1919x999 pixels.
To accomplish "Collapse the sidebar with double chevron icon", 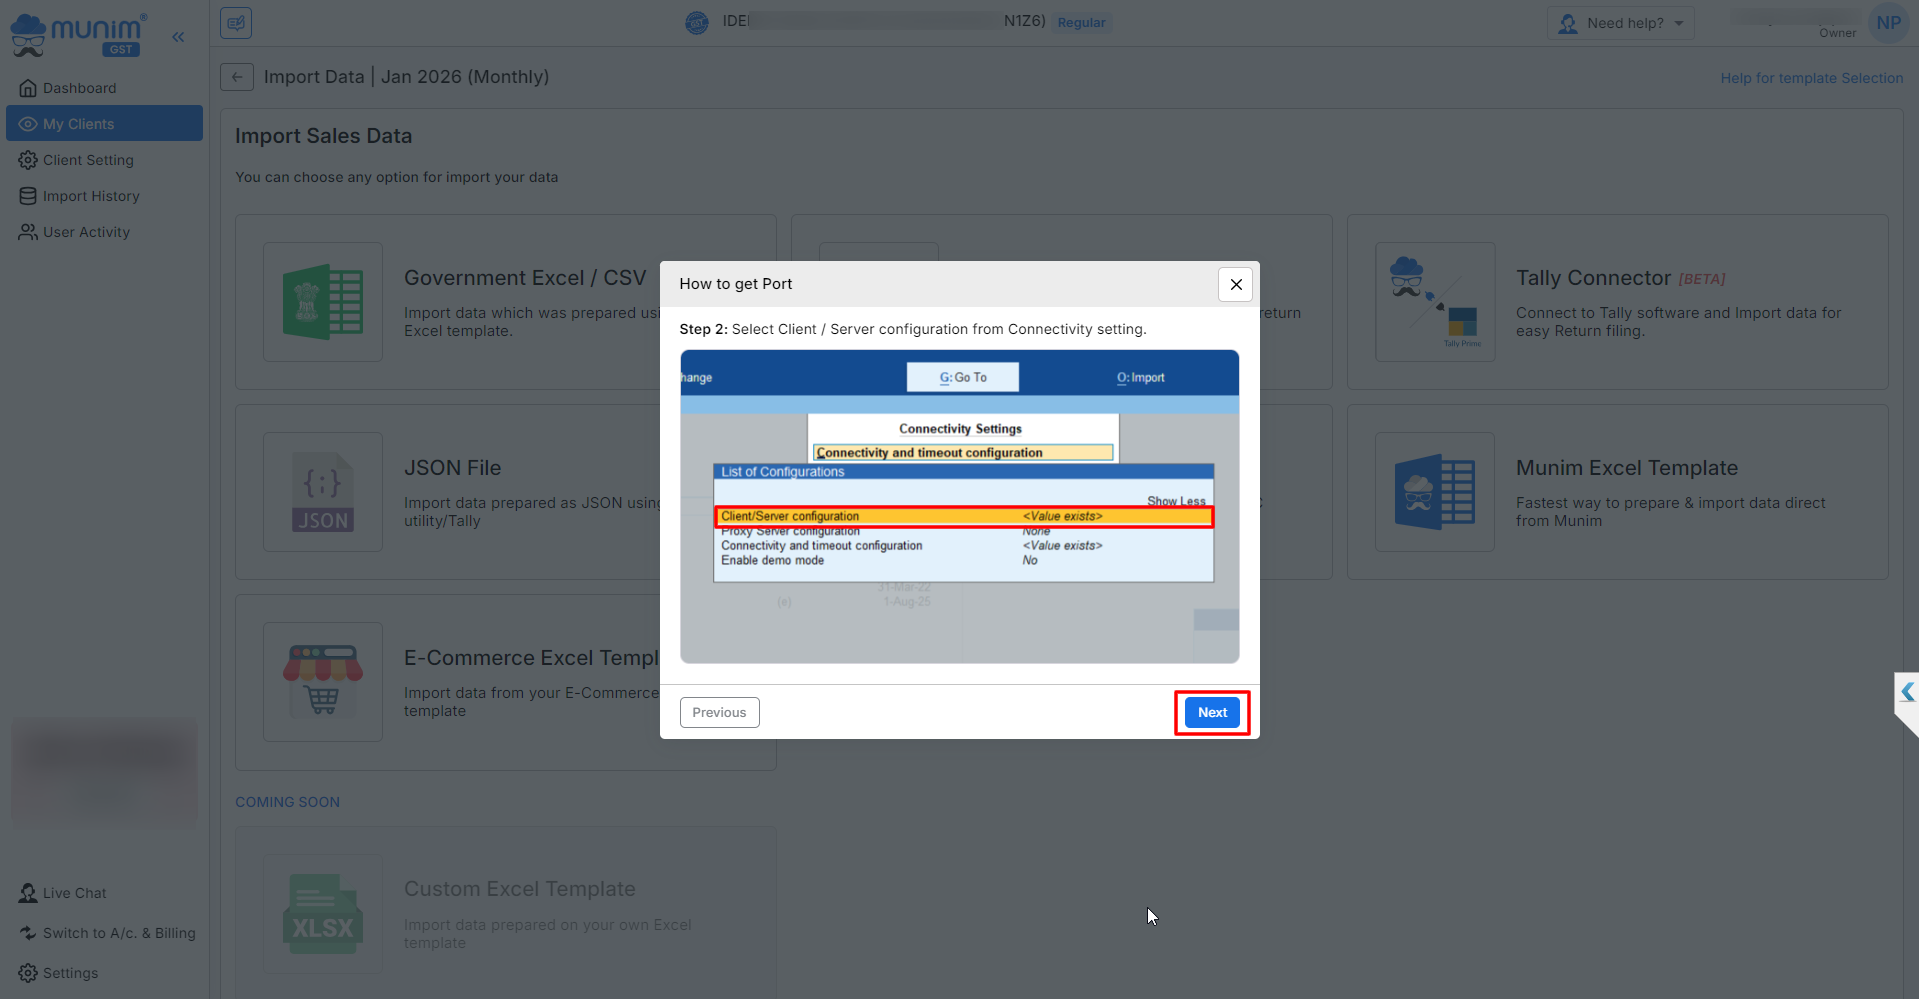I will coord(178,37).
